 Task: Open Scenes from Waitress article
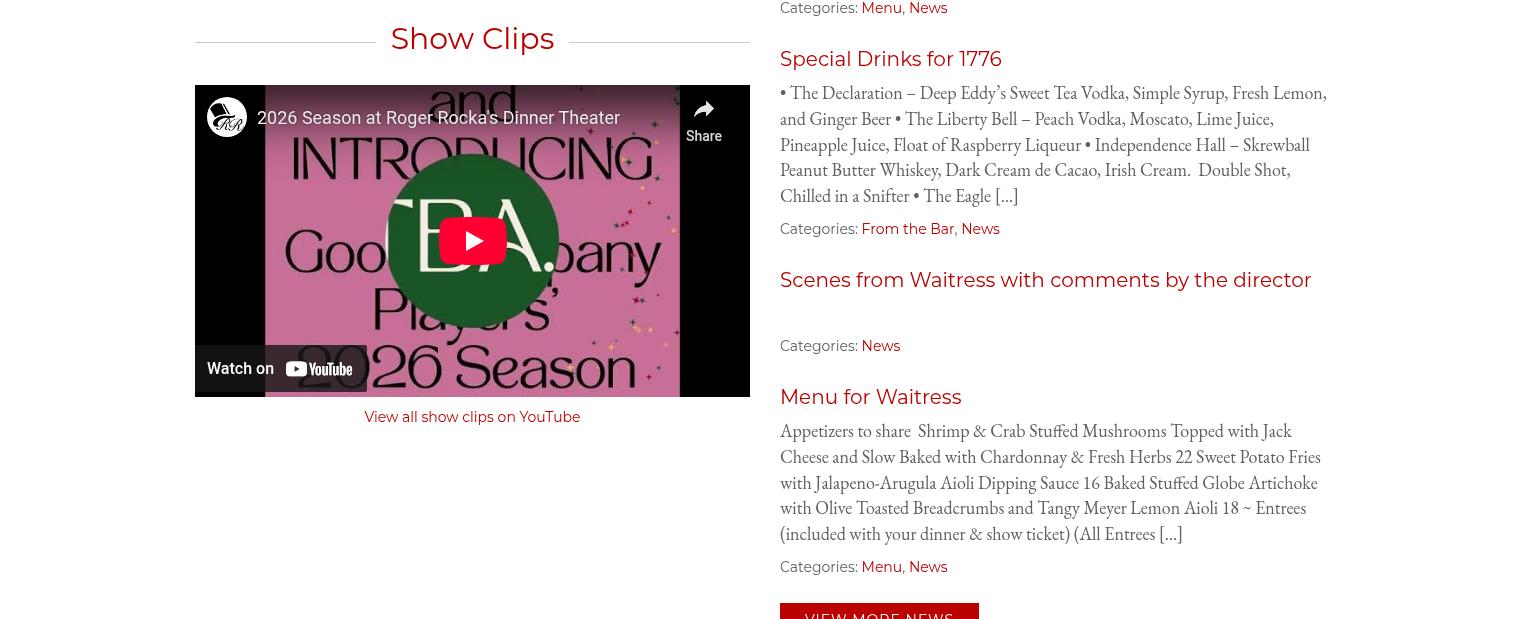tap(1045, 280)
